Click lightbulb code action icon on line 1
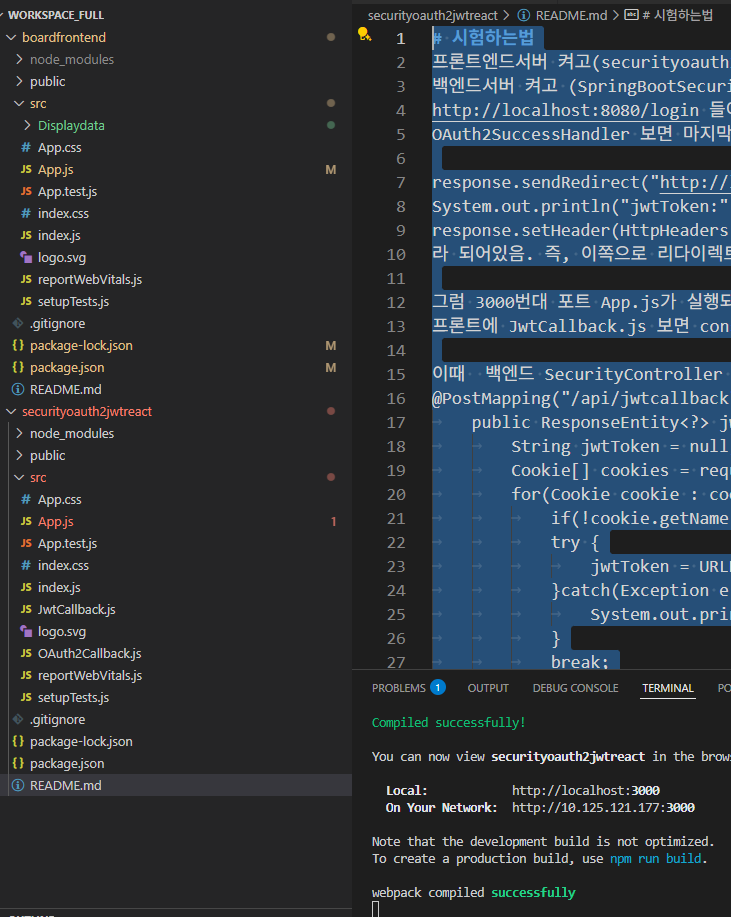The image size is (731, 917). (x=364, y=35)
